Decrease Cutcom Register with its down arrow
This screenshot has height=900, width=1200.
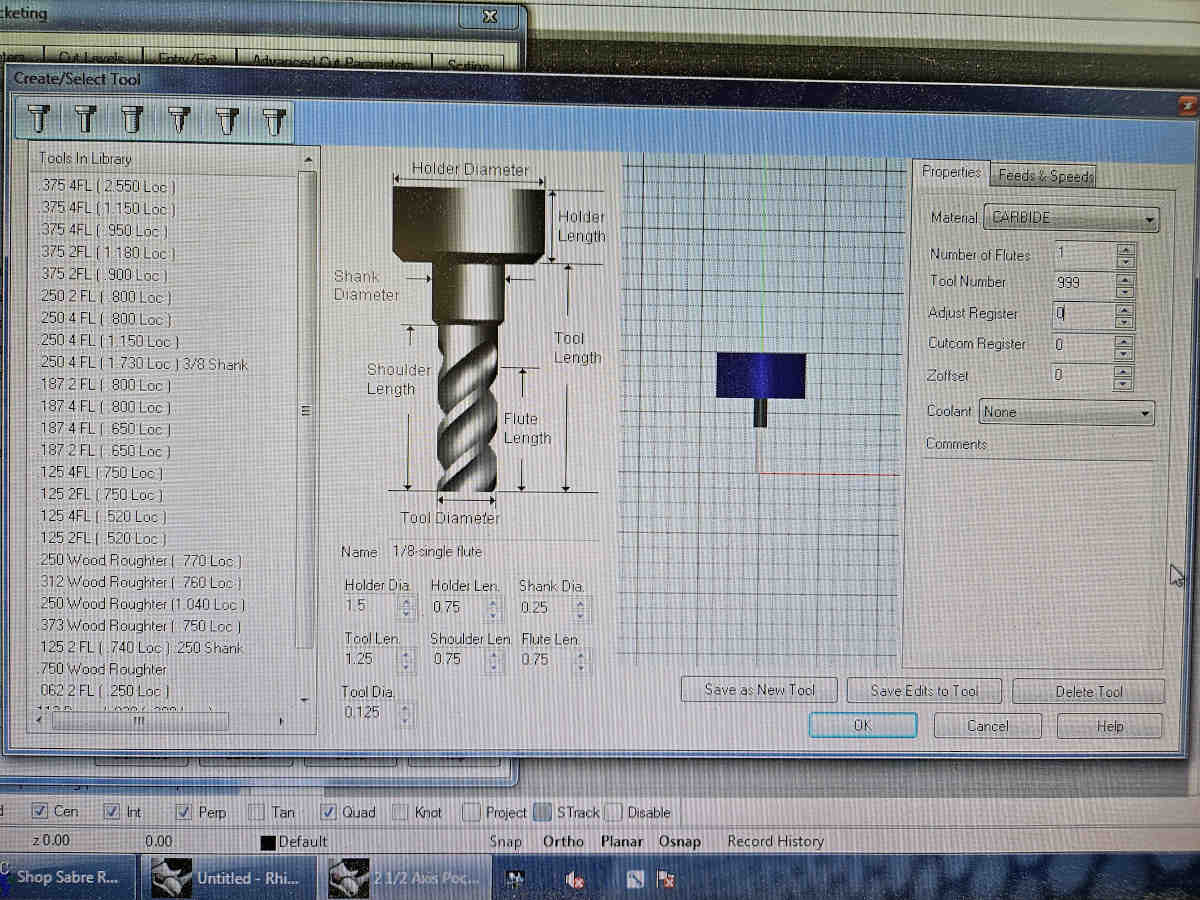(x=1125, y=353)
